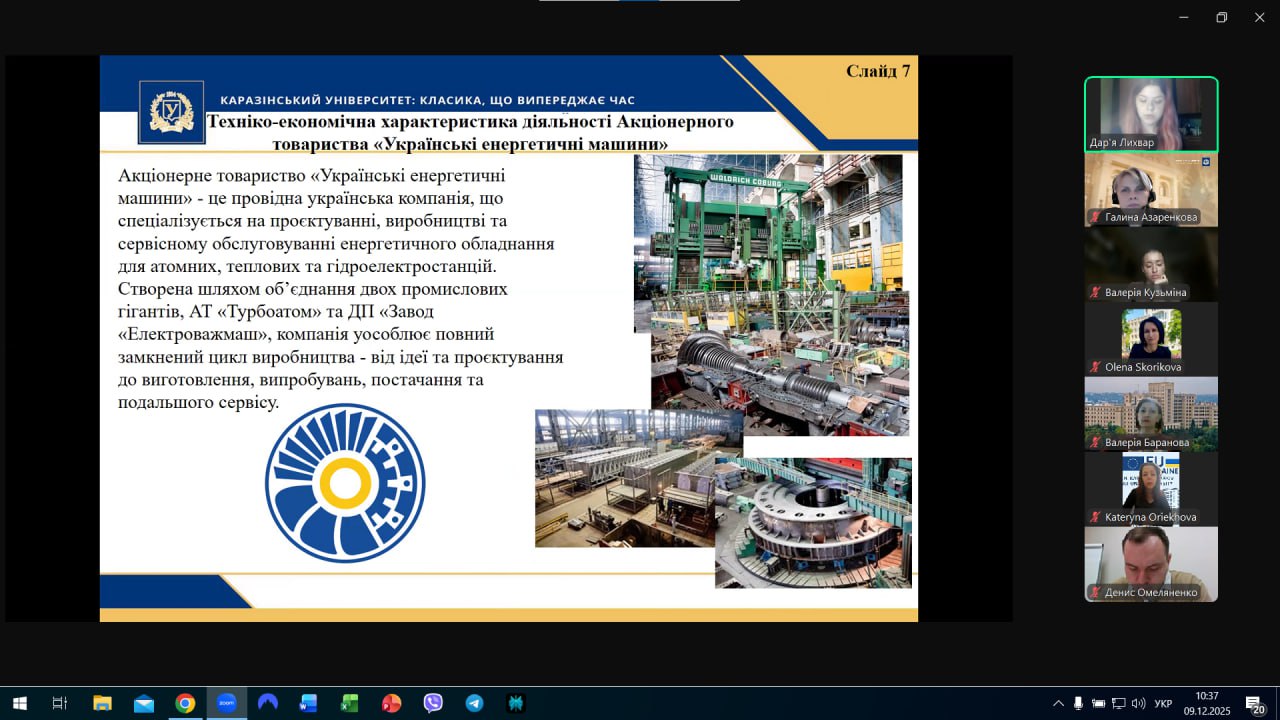1280x720 pixels.
Task: Click the Windows Start button
Action: pos(19,703)
